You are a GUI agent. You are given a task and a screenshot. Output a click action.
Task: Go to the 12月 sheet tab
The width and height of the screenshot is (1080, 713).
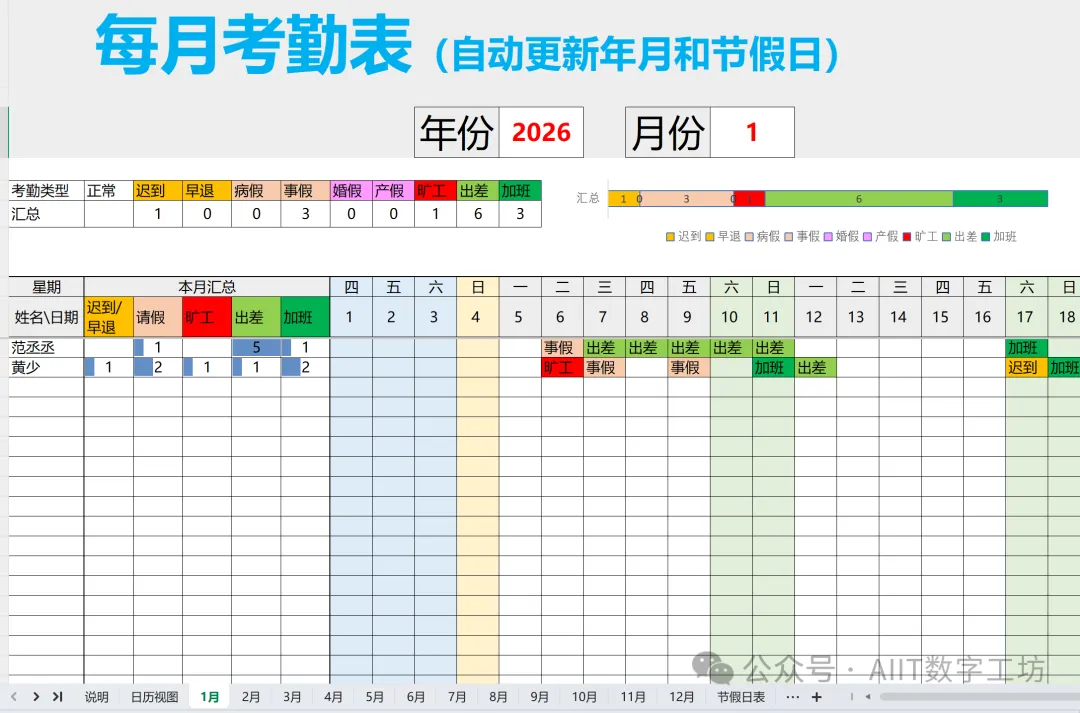coord(681,697)
